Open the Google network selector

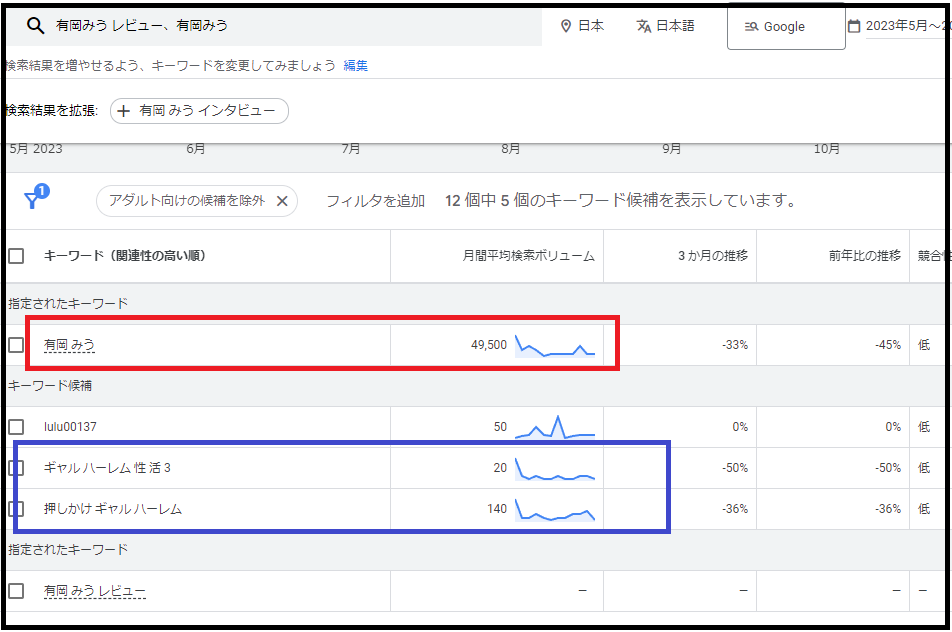[x=785, y=27]
